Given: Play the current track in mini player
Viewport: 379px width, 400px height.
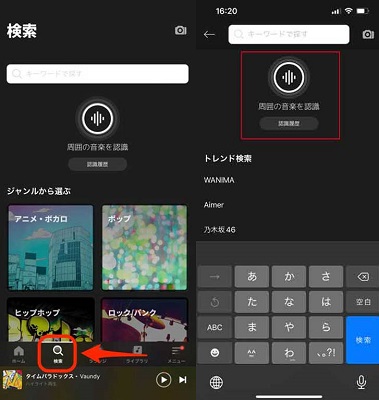Looking at the screenshot, I should pyautogui.click(x=163, y=380).
